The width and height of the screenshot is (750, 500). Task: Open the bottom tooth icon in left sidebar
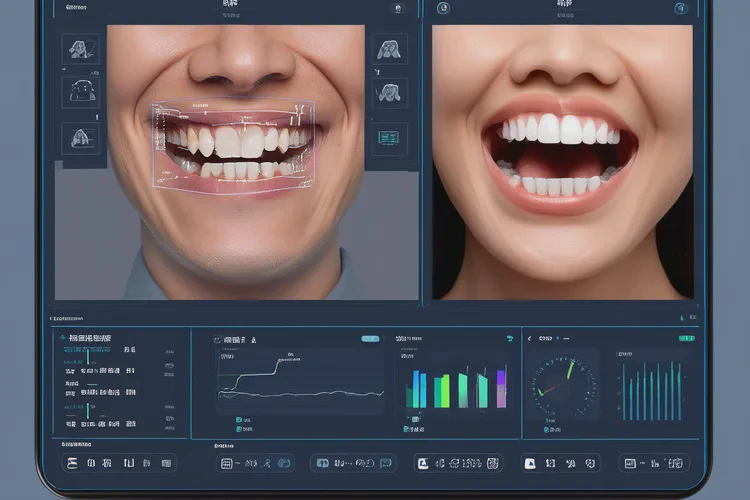[78, 137]
